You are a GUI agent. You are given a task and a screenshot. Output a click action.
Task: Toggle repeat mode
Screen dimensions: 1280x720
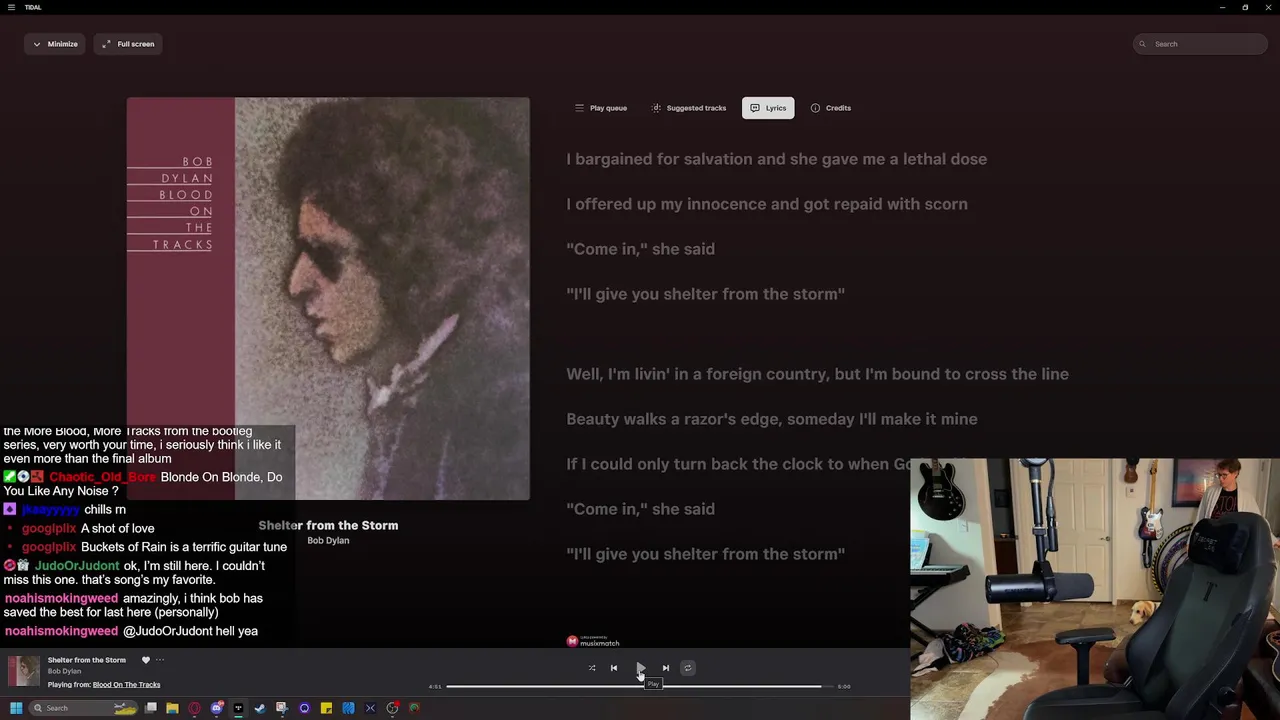click(x=687, y=668)
